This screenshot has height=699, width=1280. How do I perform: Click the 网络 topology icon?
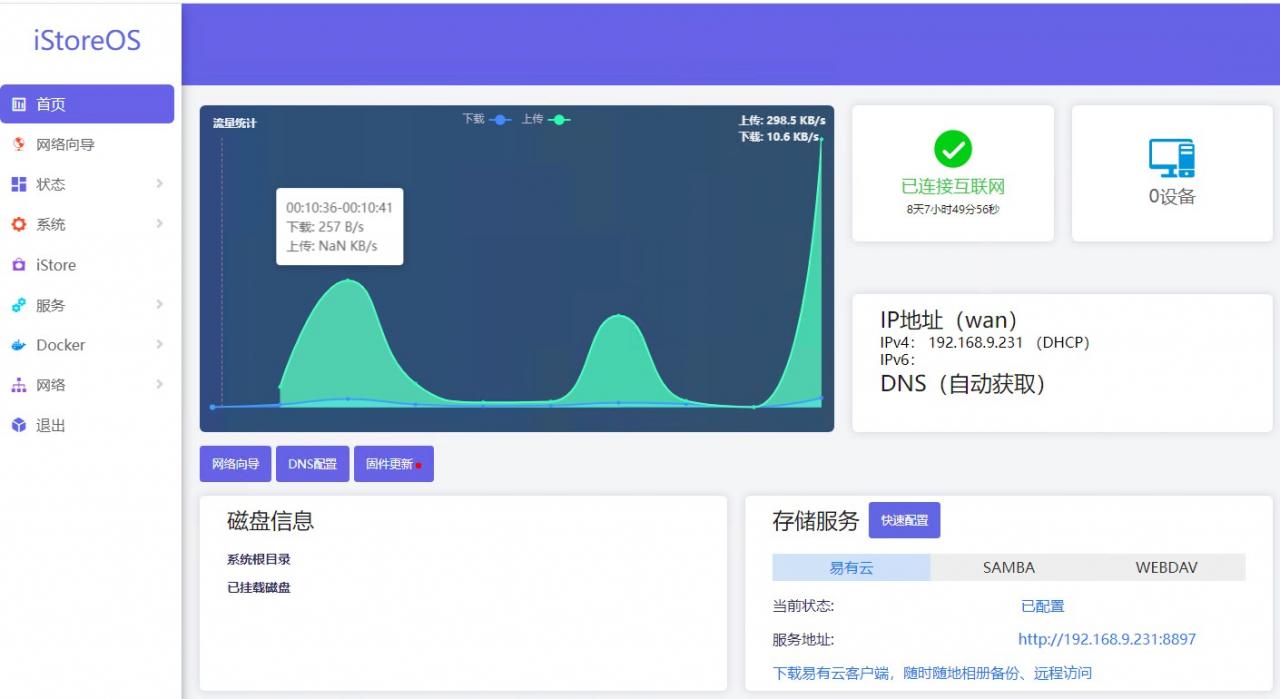[x=18, y=385]
